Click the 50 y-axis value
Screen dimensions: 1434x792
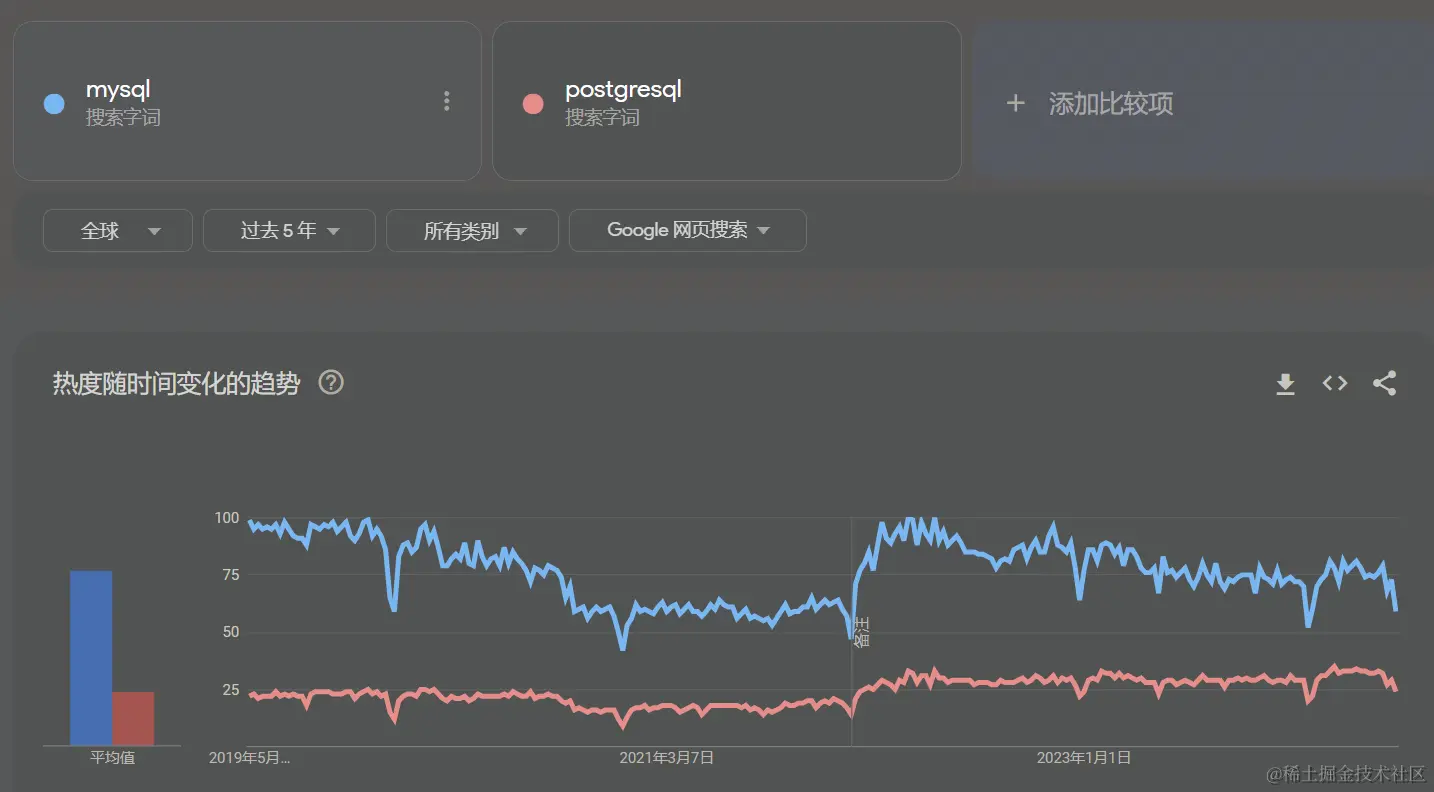pyautogui.click(x=230, y=632)
